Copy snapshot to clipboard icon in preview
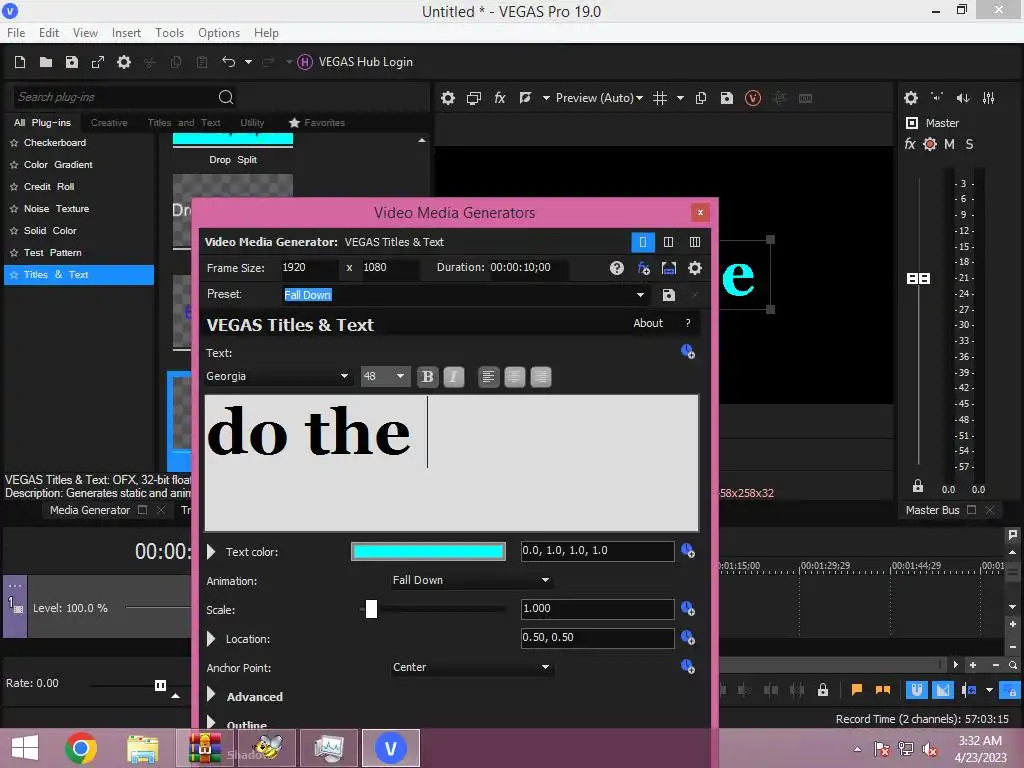The image size is (1024, 768). pos(701,98)
